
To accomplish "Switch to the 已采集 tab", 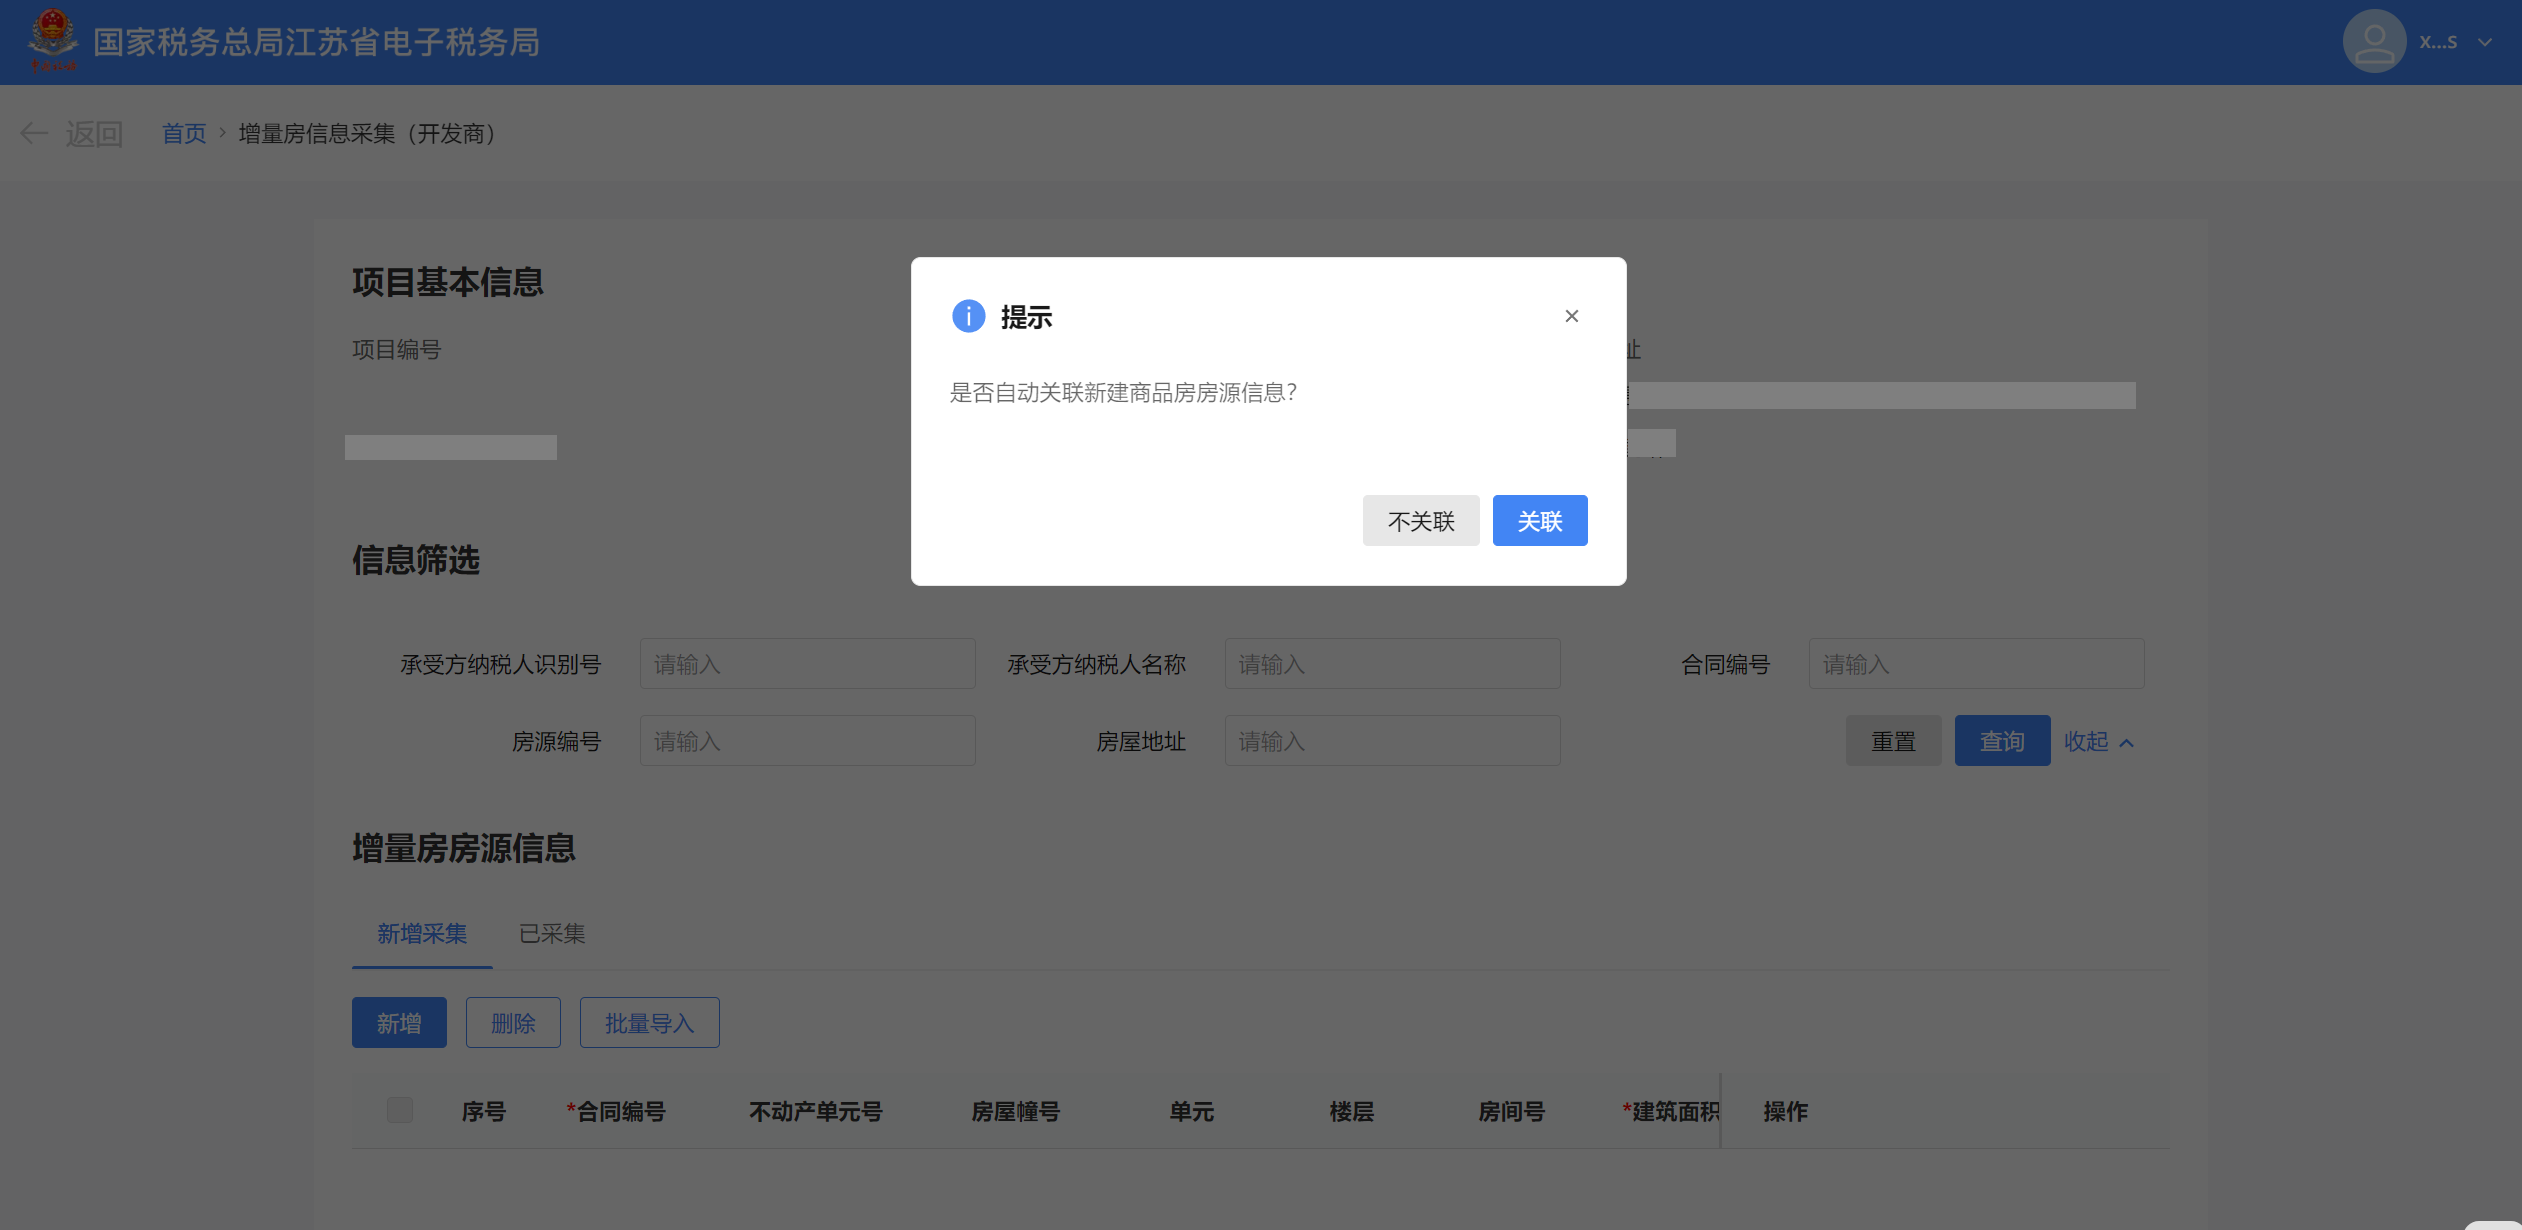I will click(x=552, y=933).
